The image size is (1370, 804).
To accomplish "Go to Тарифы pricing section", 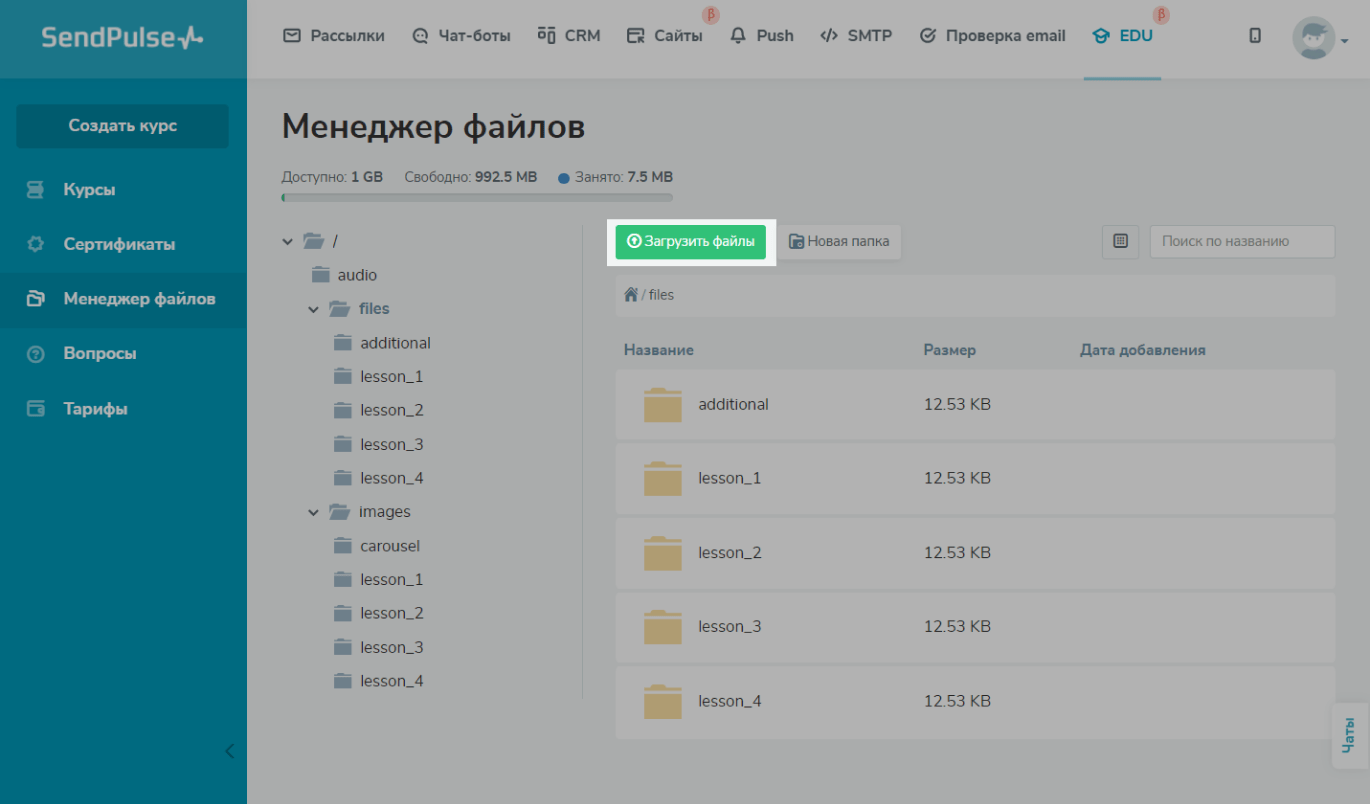I will pyautogui.click(x=95, y=409).
